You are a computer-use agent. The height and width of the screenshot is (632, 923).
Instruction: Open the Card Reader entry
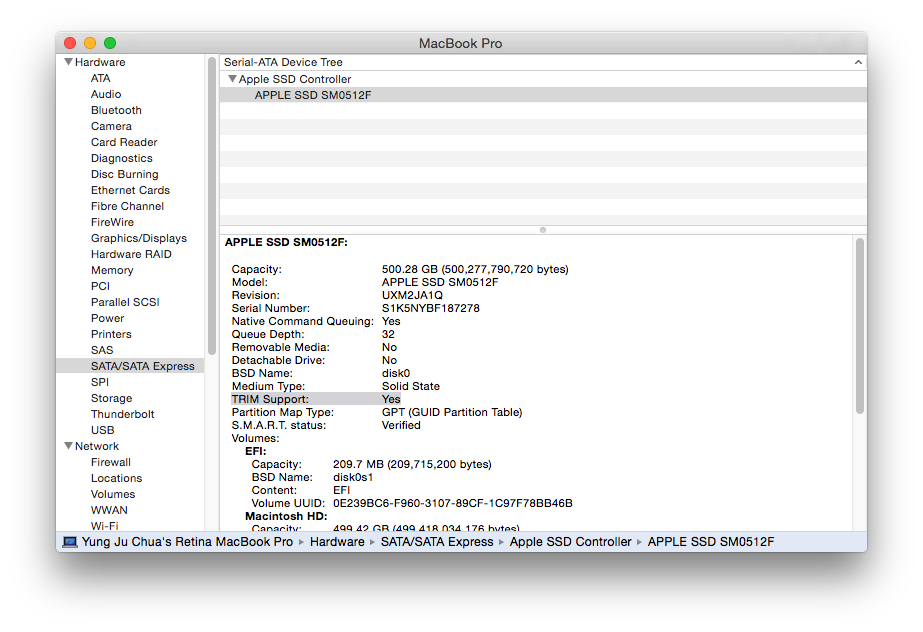pyautogui.click(x=124, y=142)
